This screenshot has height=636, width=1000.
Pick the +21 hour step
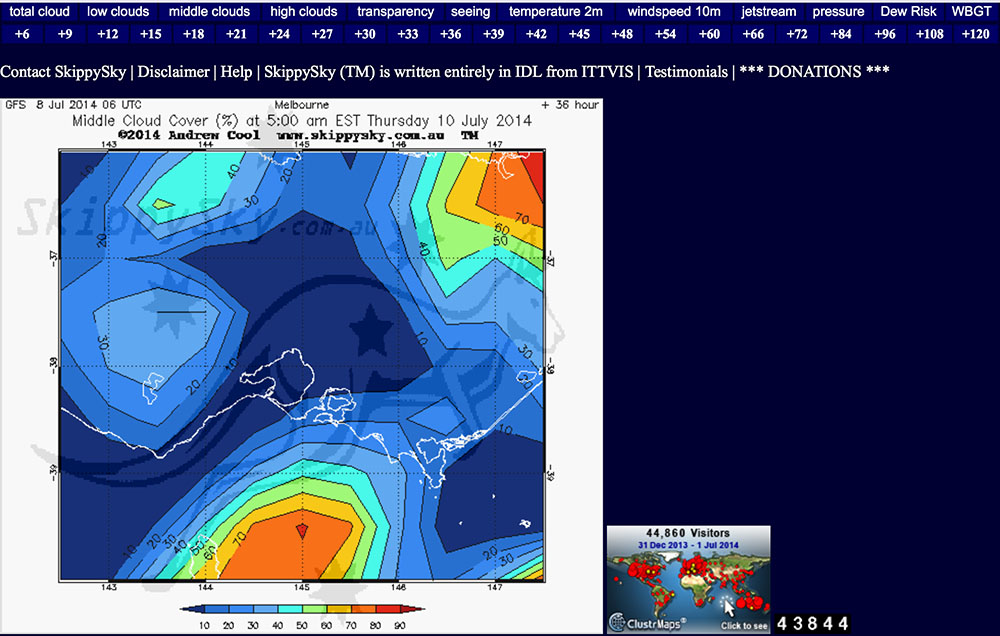pos(236,34)
